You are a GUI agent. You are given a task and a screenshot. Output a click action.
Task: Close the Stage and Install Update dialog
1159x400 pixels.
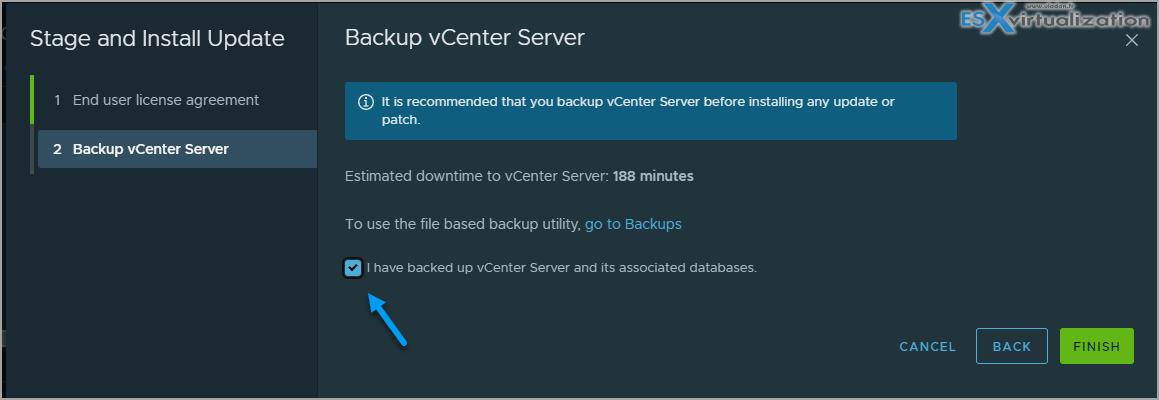[1131, 41]
